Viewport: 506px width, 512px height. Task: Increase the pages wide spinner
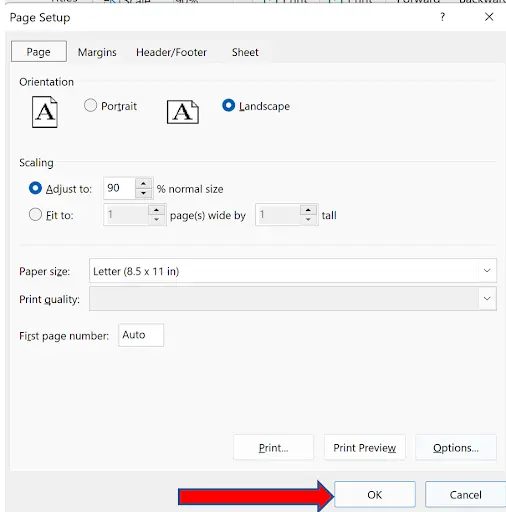tap(156, 210)
